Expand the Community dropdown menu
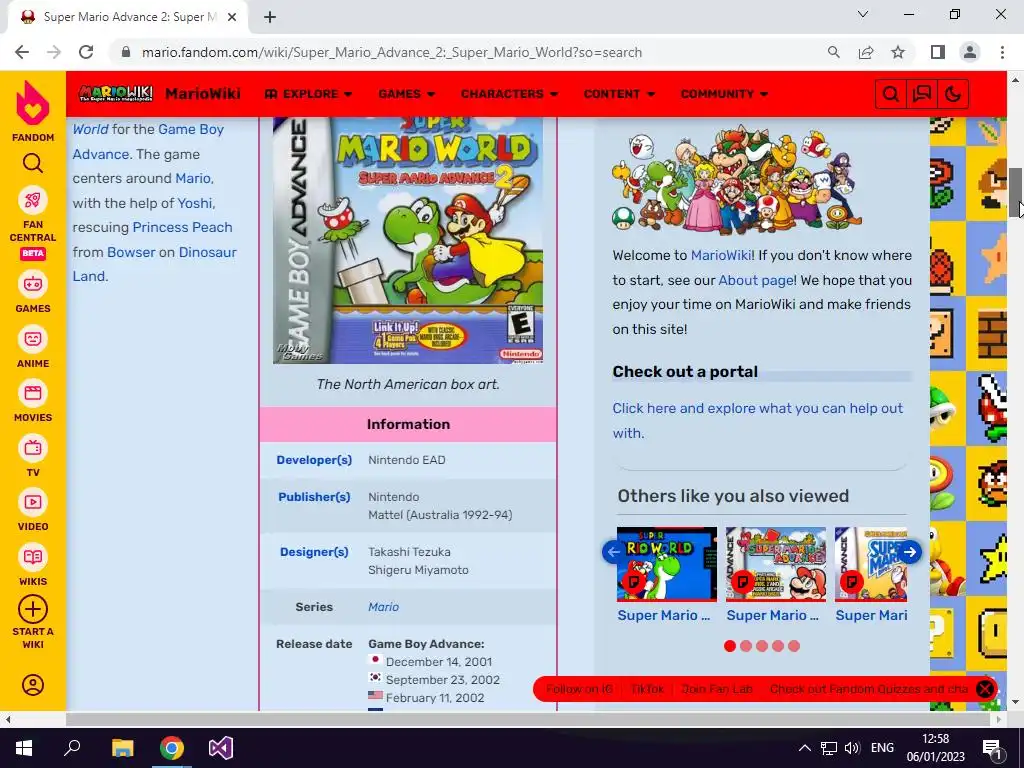1024x768 pixels. coord(724,94)
